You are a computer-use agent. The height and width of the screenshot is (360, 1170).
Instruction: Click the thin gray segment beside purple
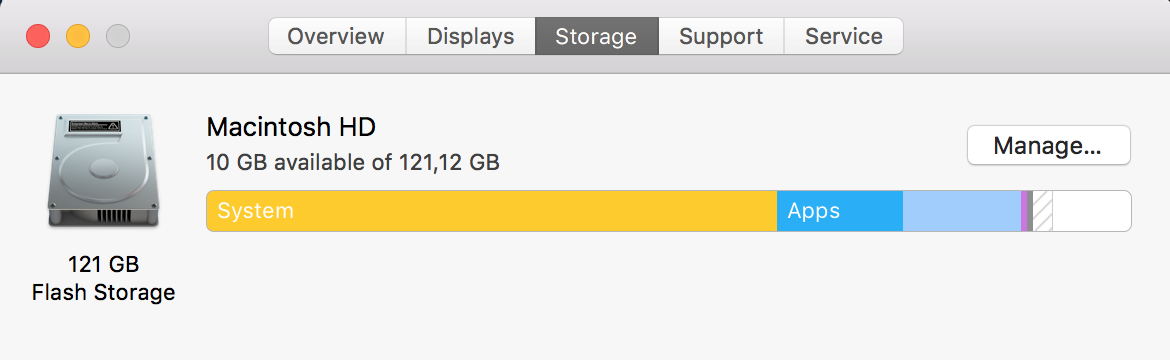point(1030,211)
